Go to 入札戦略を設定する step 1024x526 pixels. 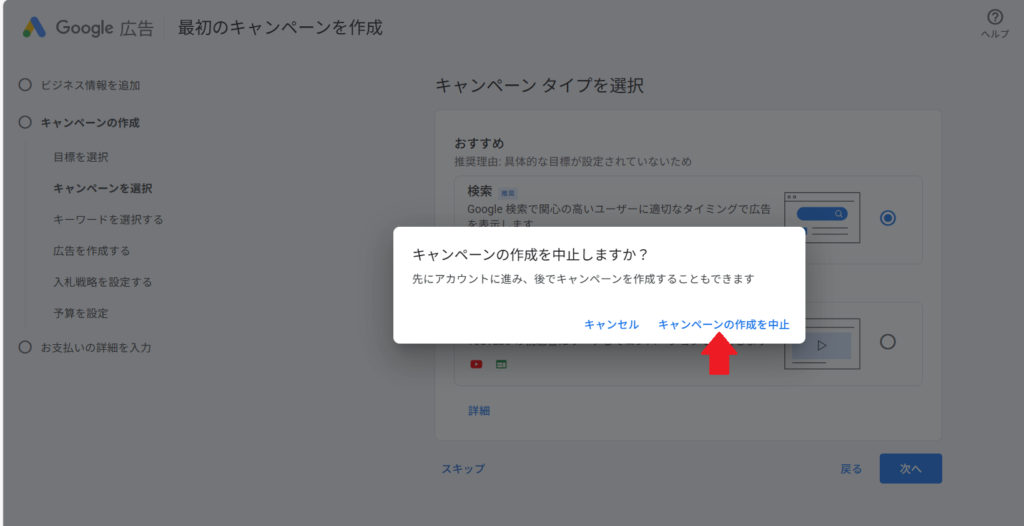point(103,282)
